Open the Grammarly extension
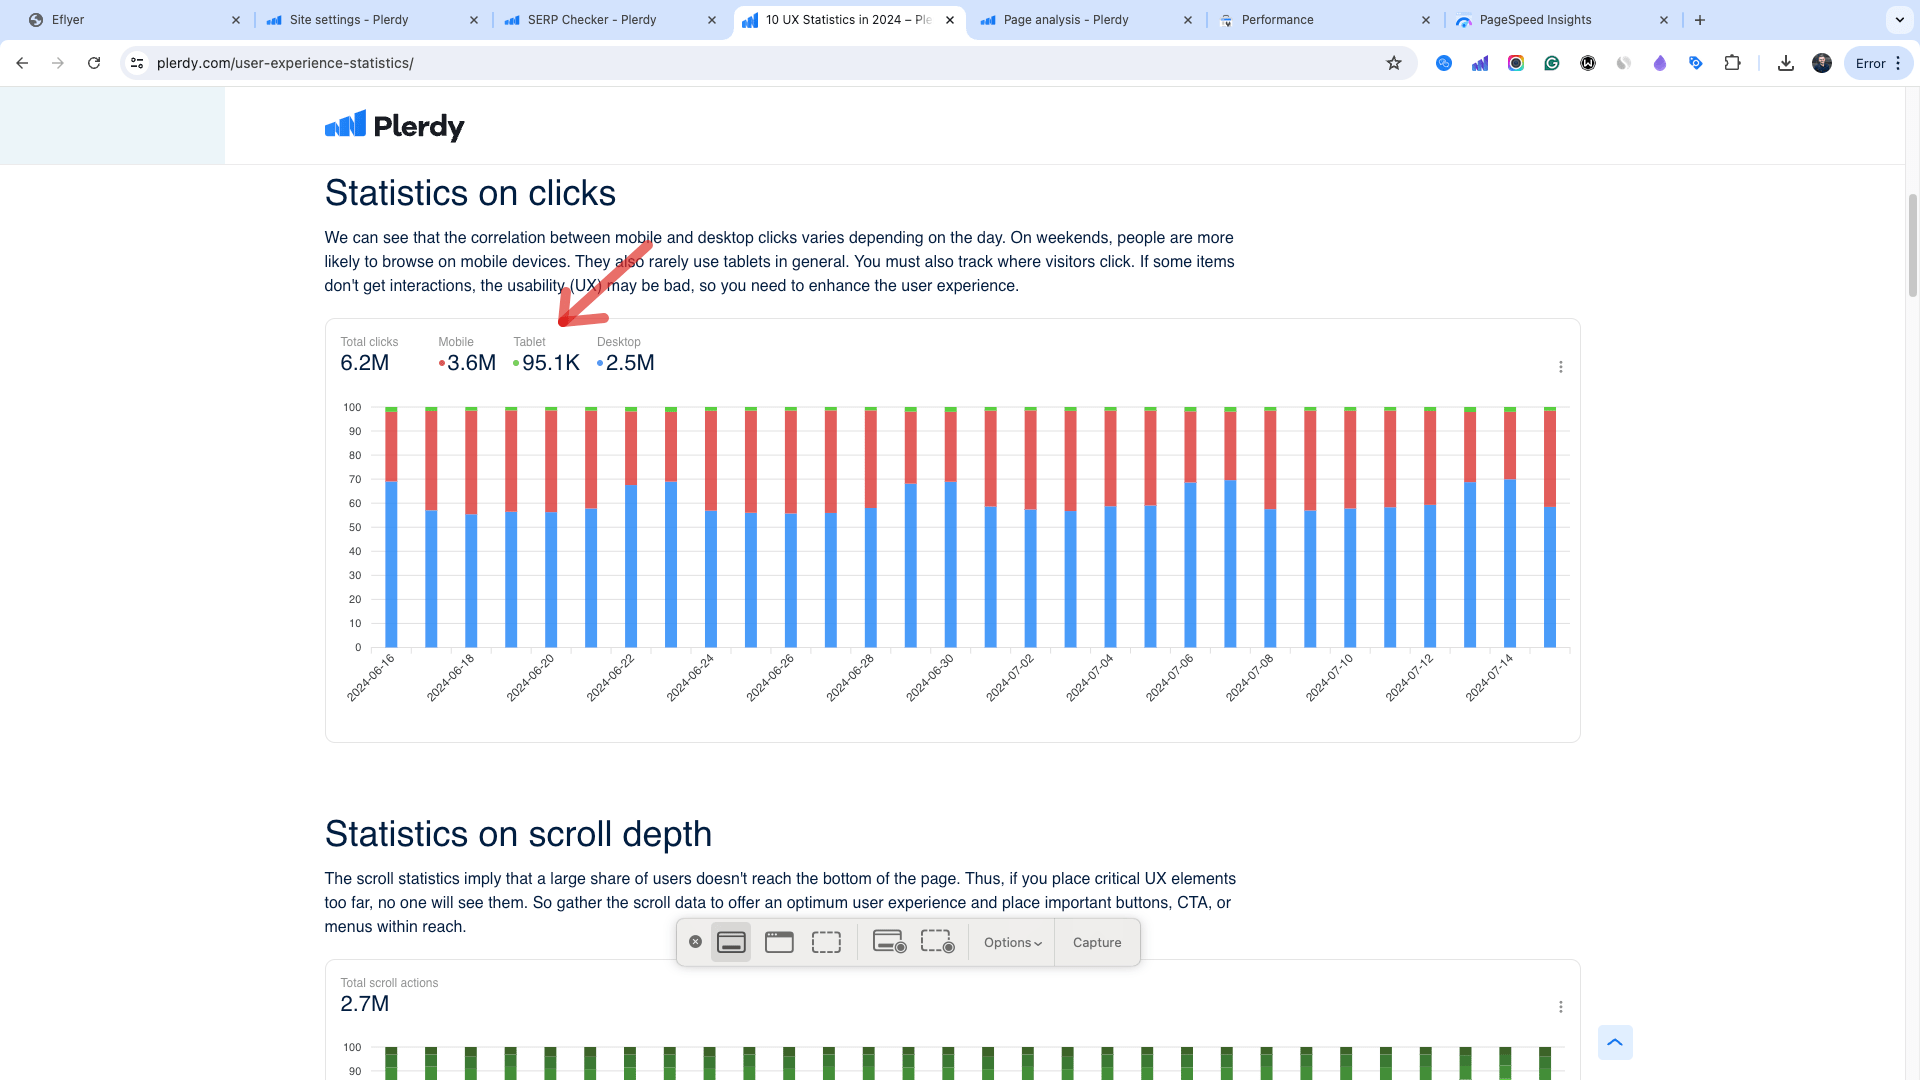 coord(1552,63)
